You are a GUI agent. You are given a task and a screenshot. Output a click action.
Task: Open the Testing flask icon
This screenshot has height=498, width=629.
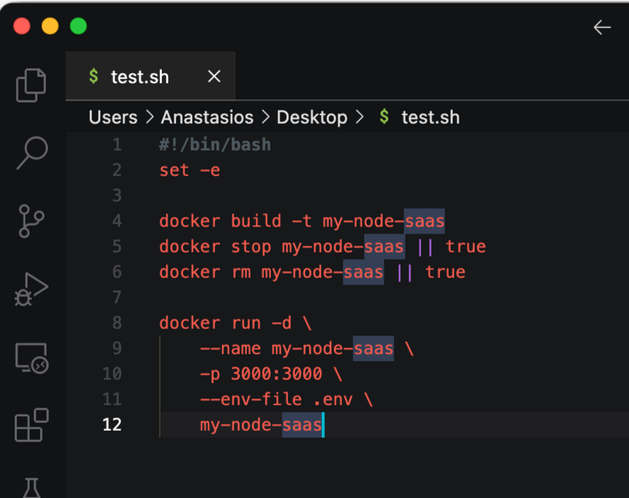[x=32, y=487]
